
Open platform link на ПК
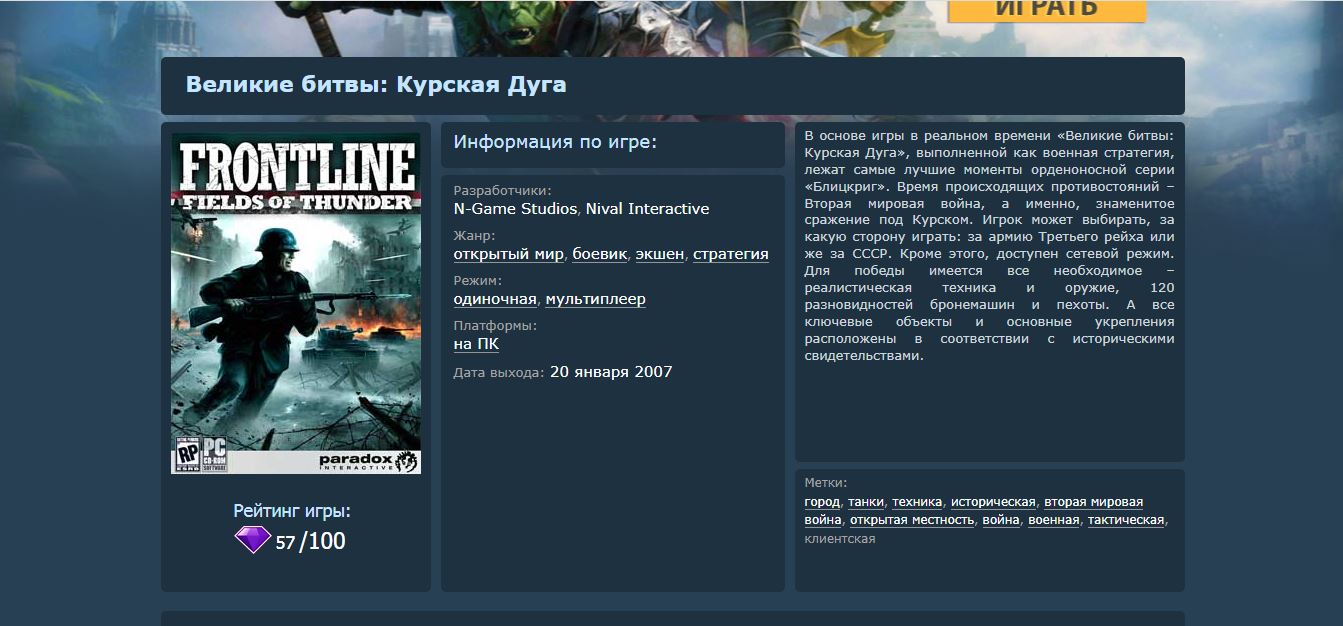click(476, 344)
